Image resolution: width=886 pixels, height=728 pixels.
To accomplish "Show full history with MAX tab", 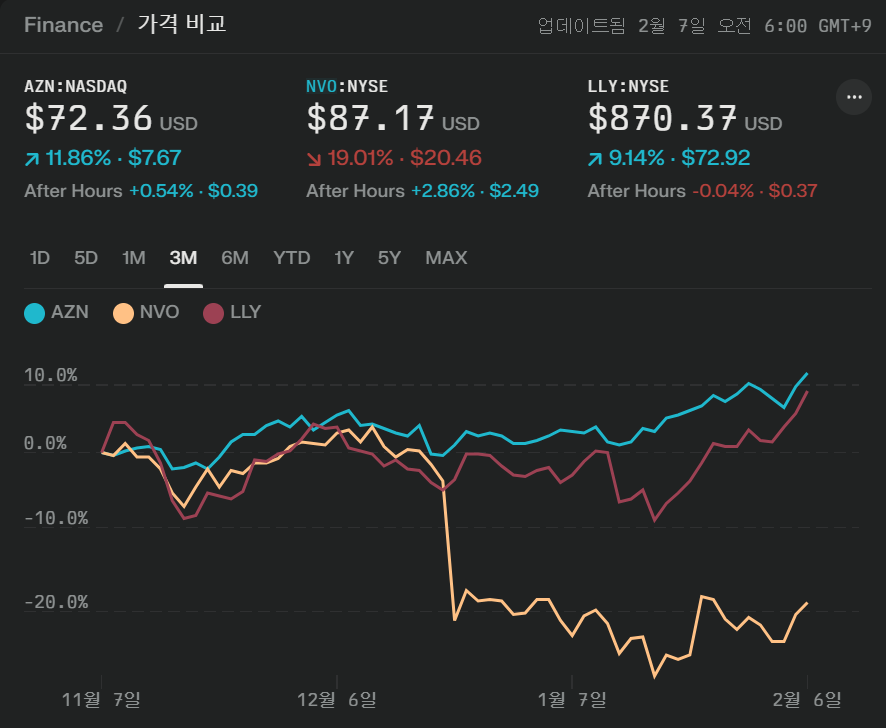I will point(446,258).
